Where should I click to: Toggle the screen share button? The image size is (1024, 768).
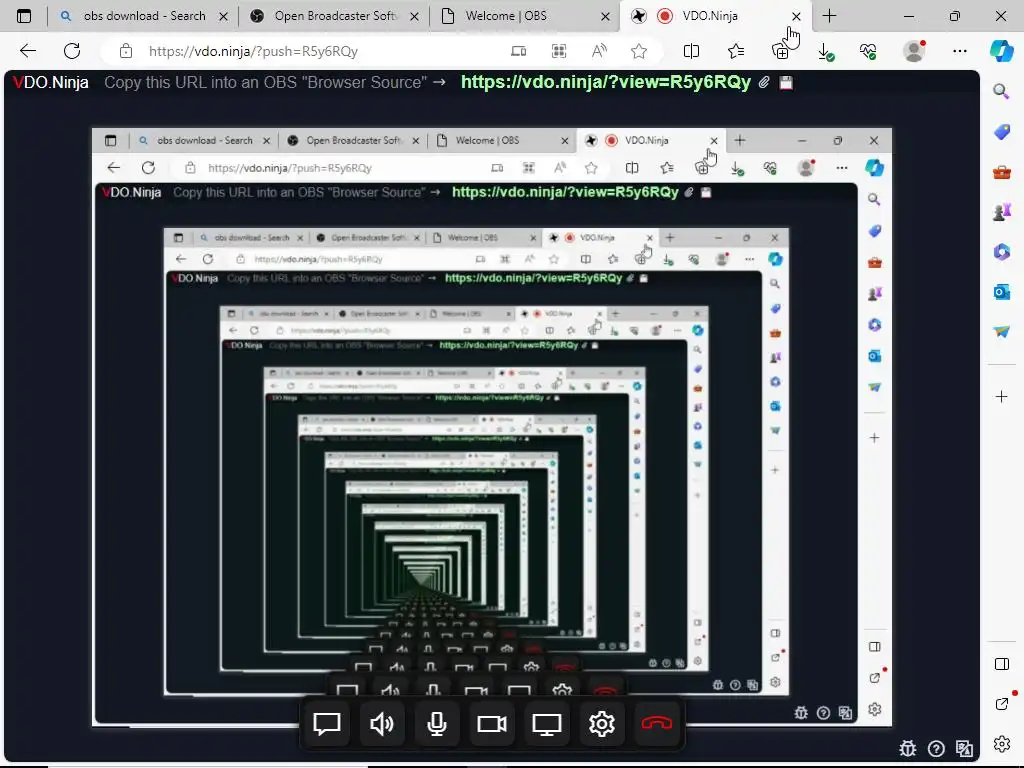coord(547,724)
